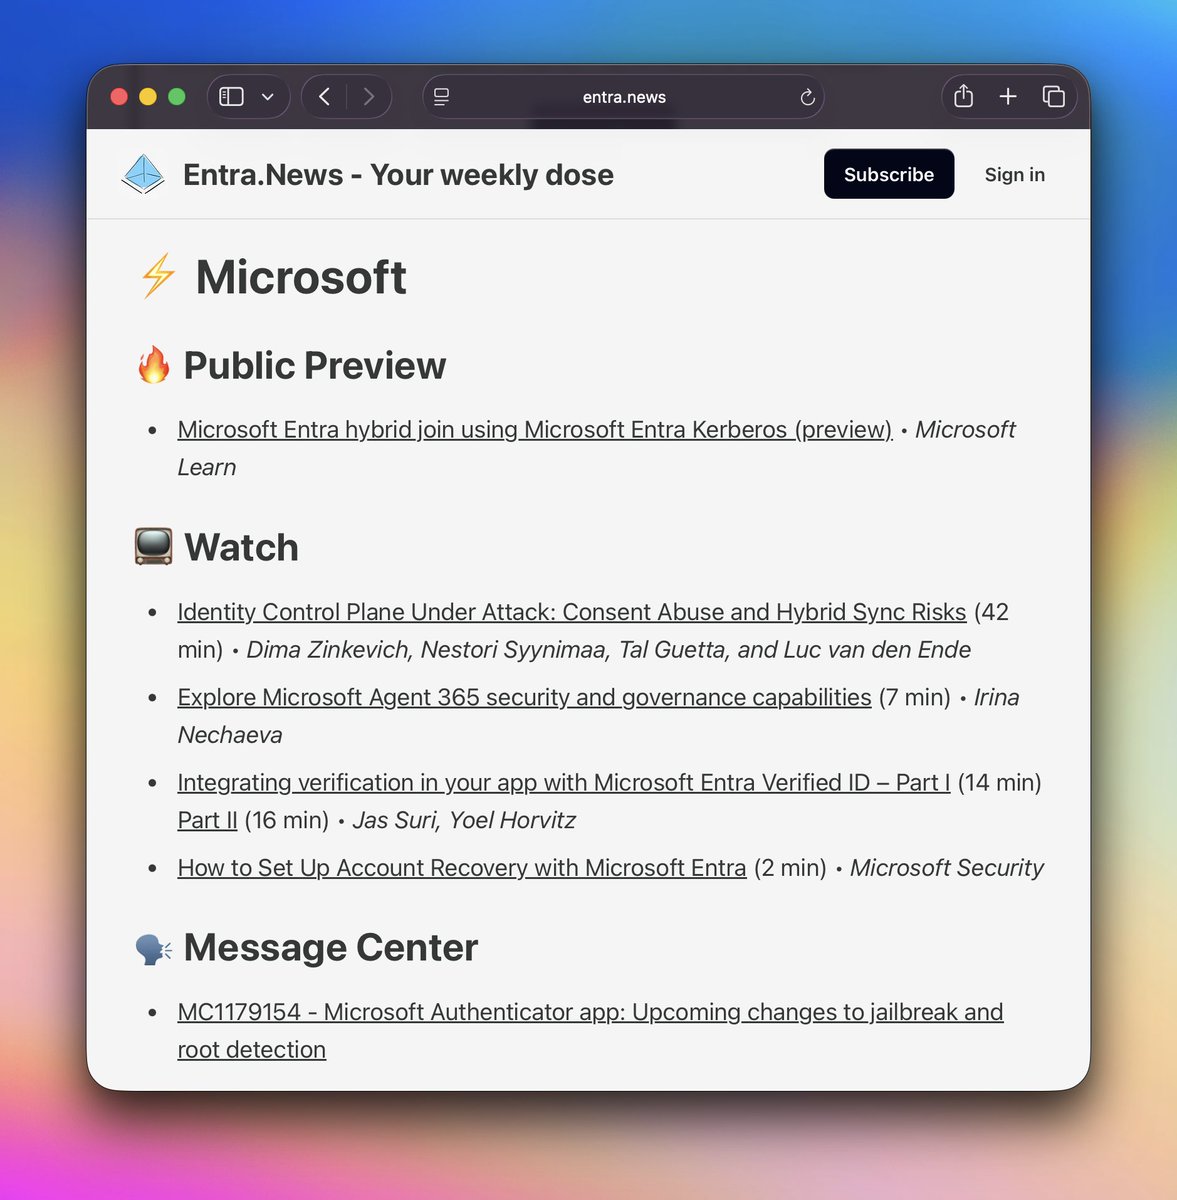This screenshot has height=1200, width=1177.
Task: Open the Entra.News site title
Action: point(398,175)
